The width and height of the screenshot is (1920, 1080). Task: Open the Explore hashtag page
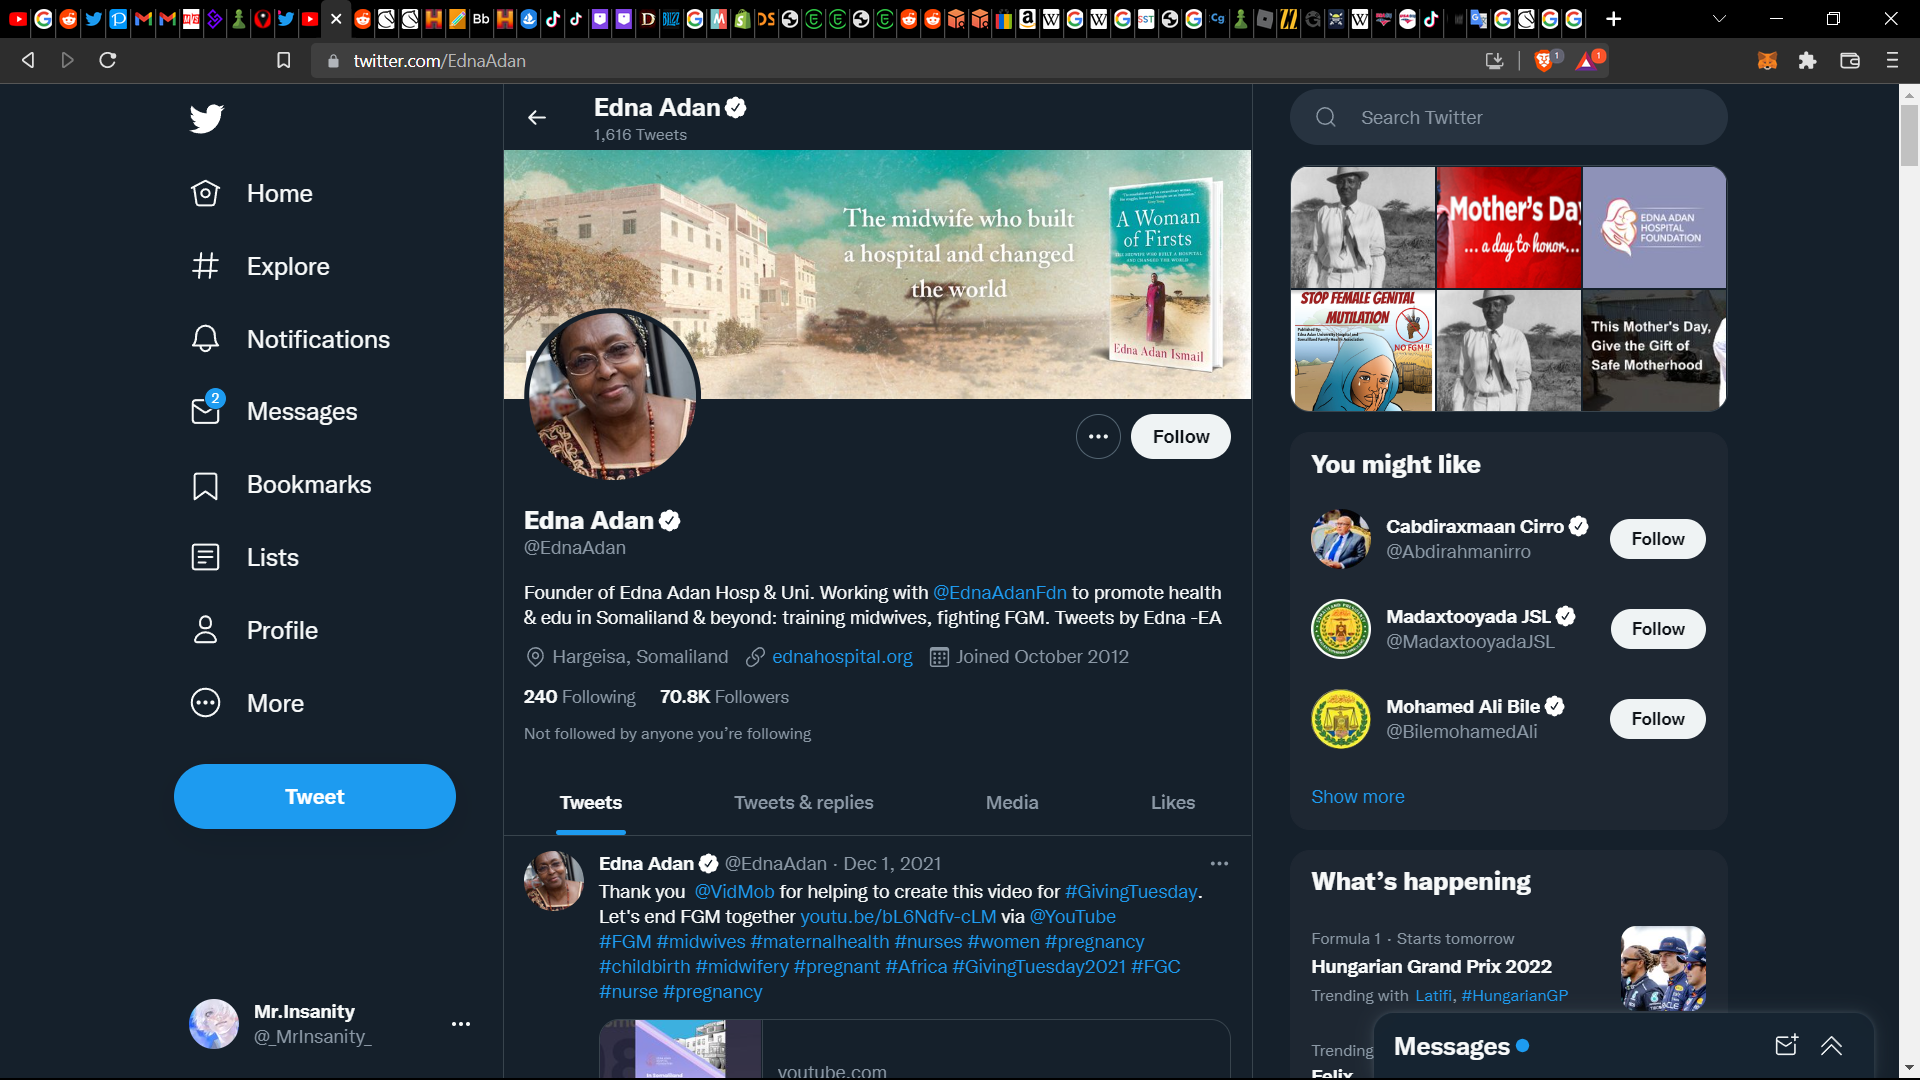coord(260,266)
